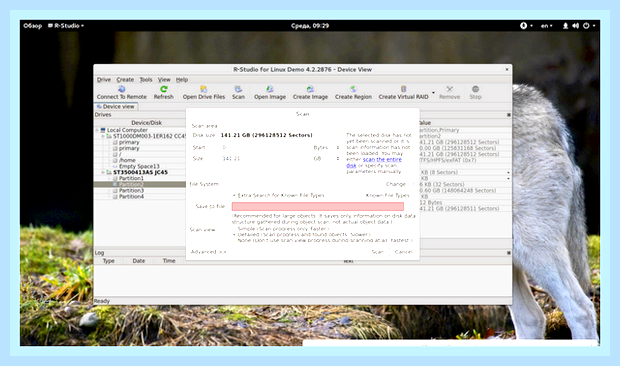Screen dimensions: 620x366
Task: Select Simple scan view radio option
Action: [x=234, y=228]
